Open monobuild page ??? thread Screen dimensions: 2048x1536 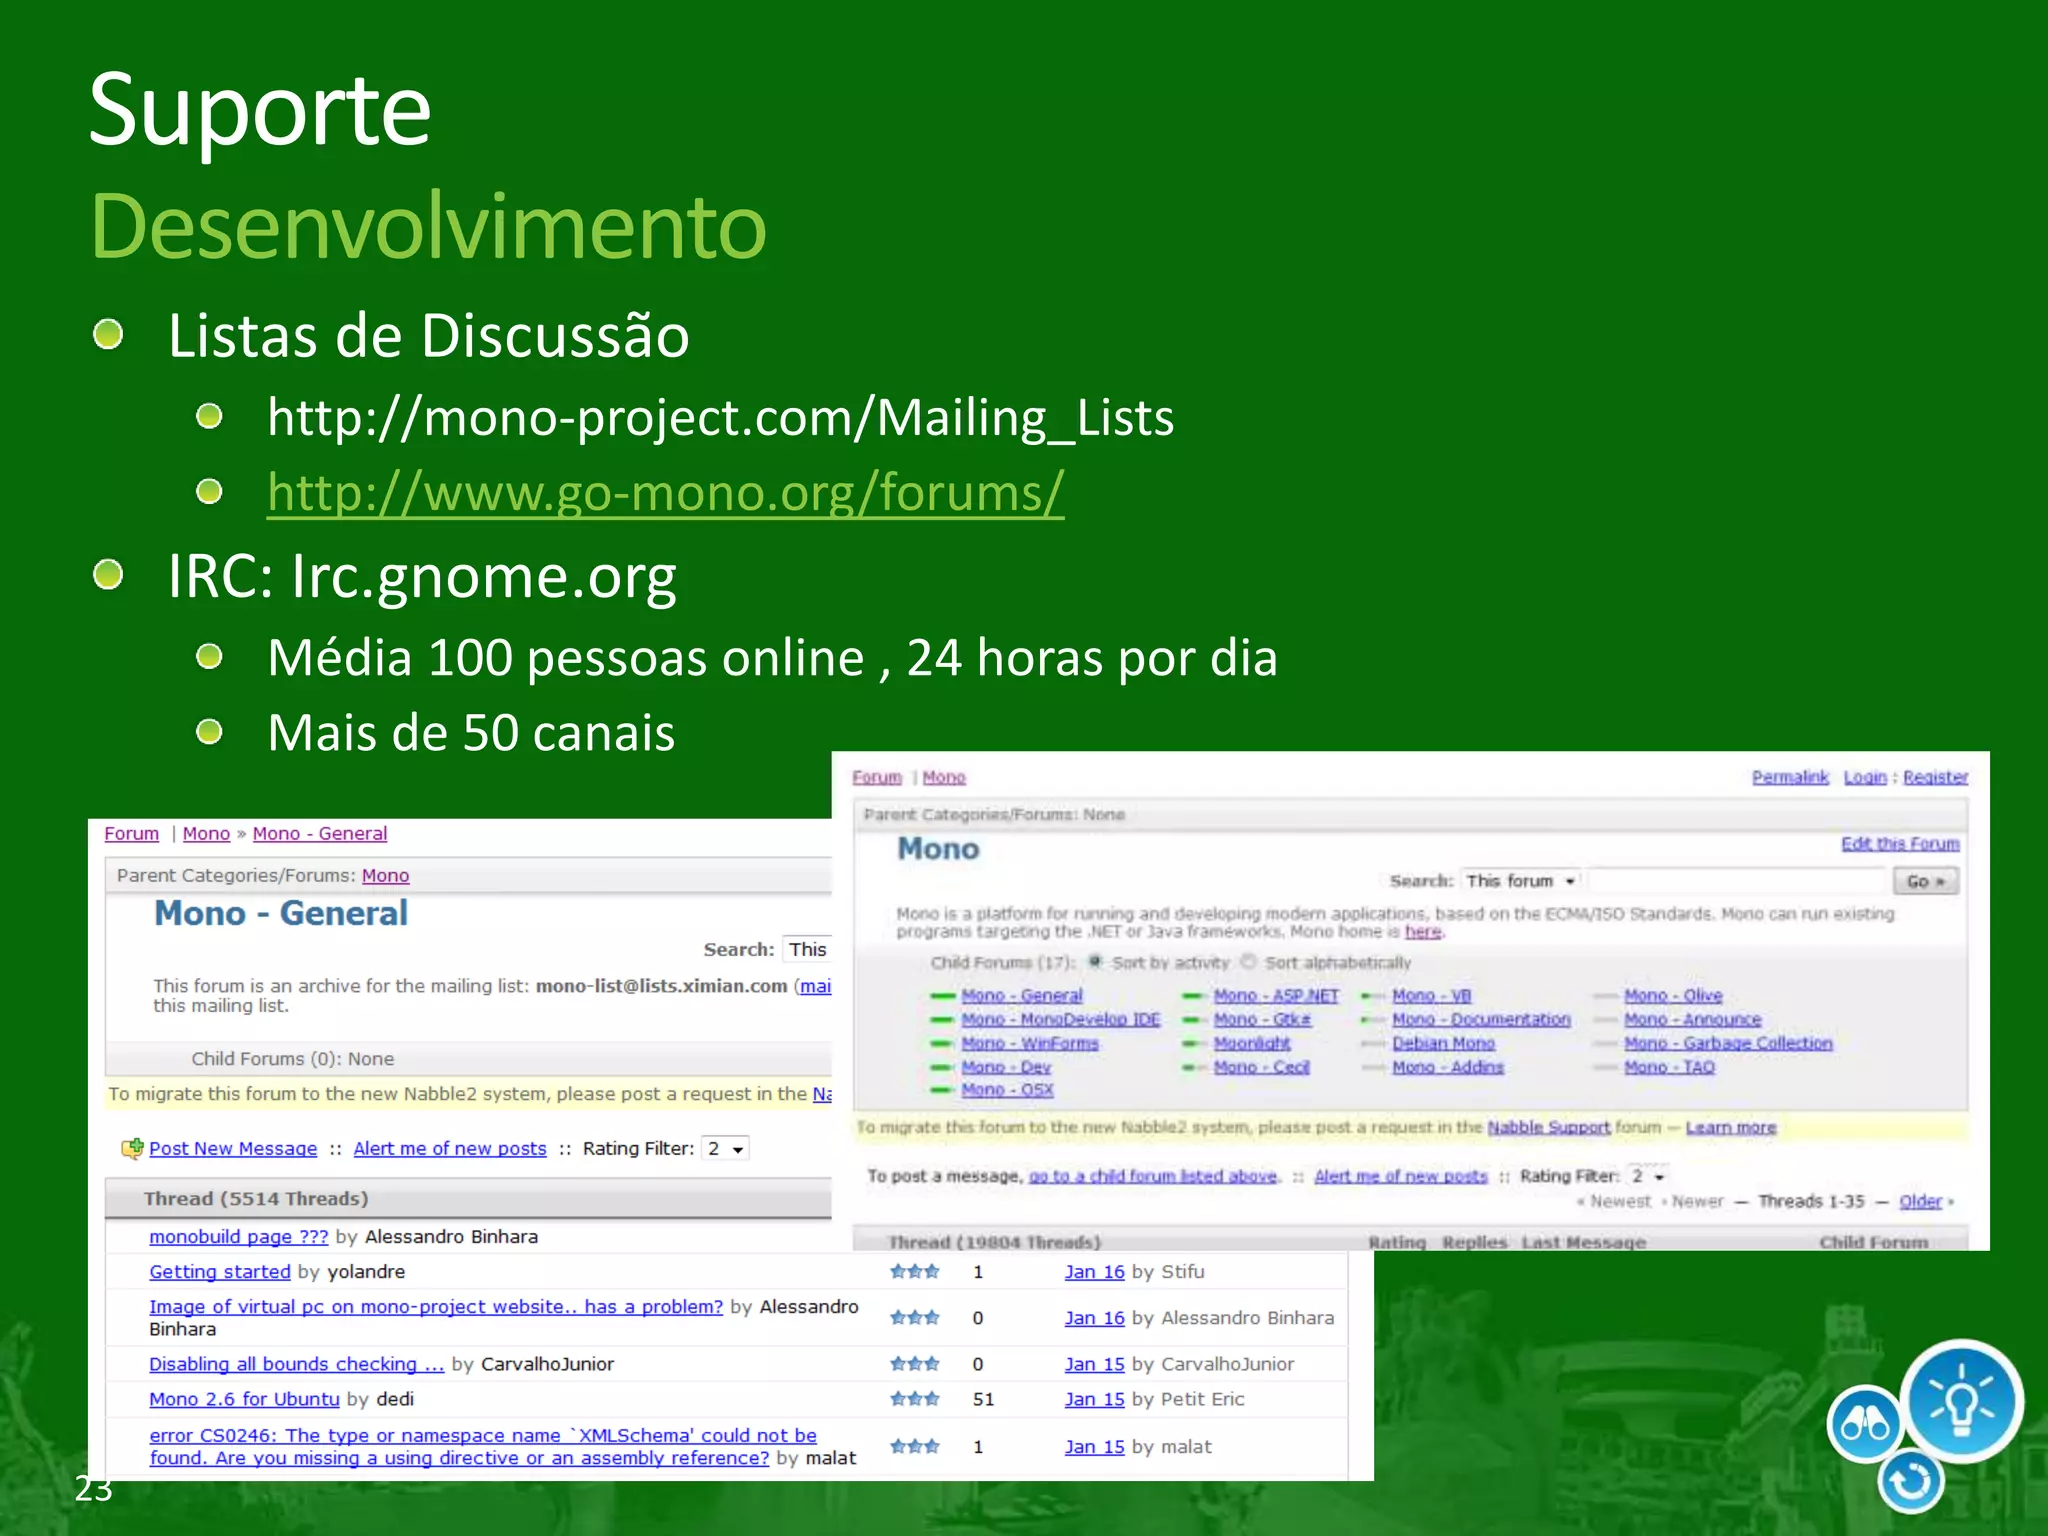pos(238,1237)
